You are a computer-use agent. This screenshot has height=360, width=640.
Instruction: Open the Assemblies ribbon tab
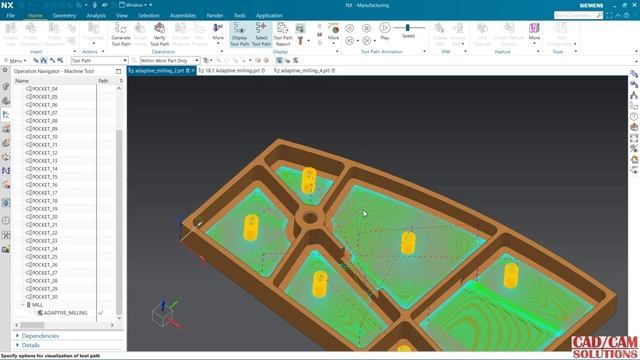coord(183,16)
